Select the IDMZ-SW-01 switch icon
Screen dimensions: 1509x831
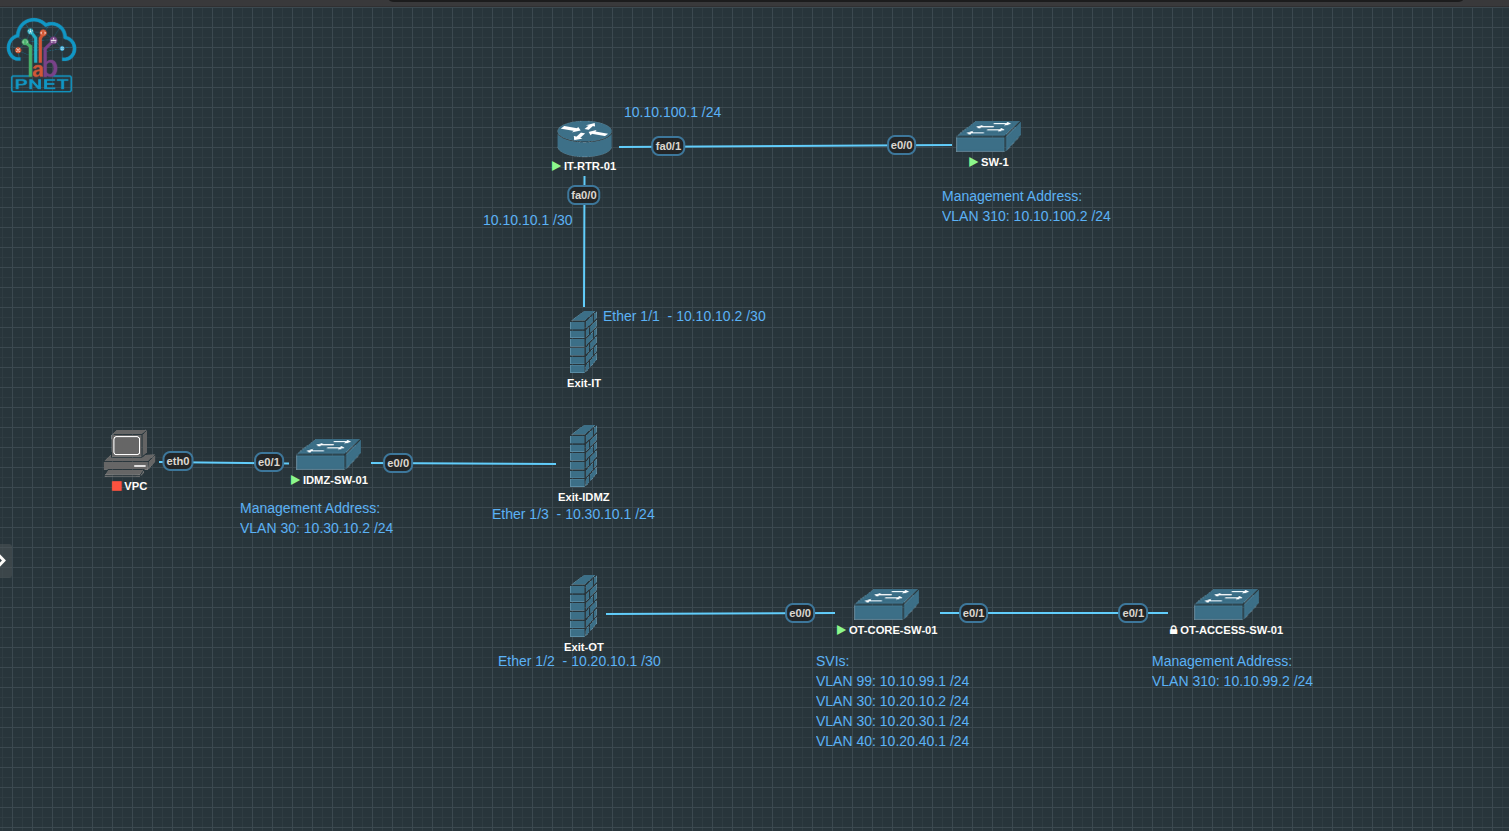(x=328, y=455)
